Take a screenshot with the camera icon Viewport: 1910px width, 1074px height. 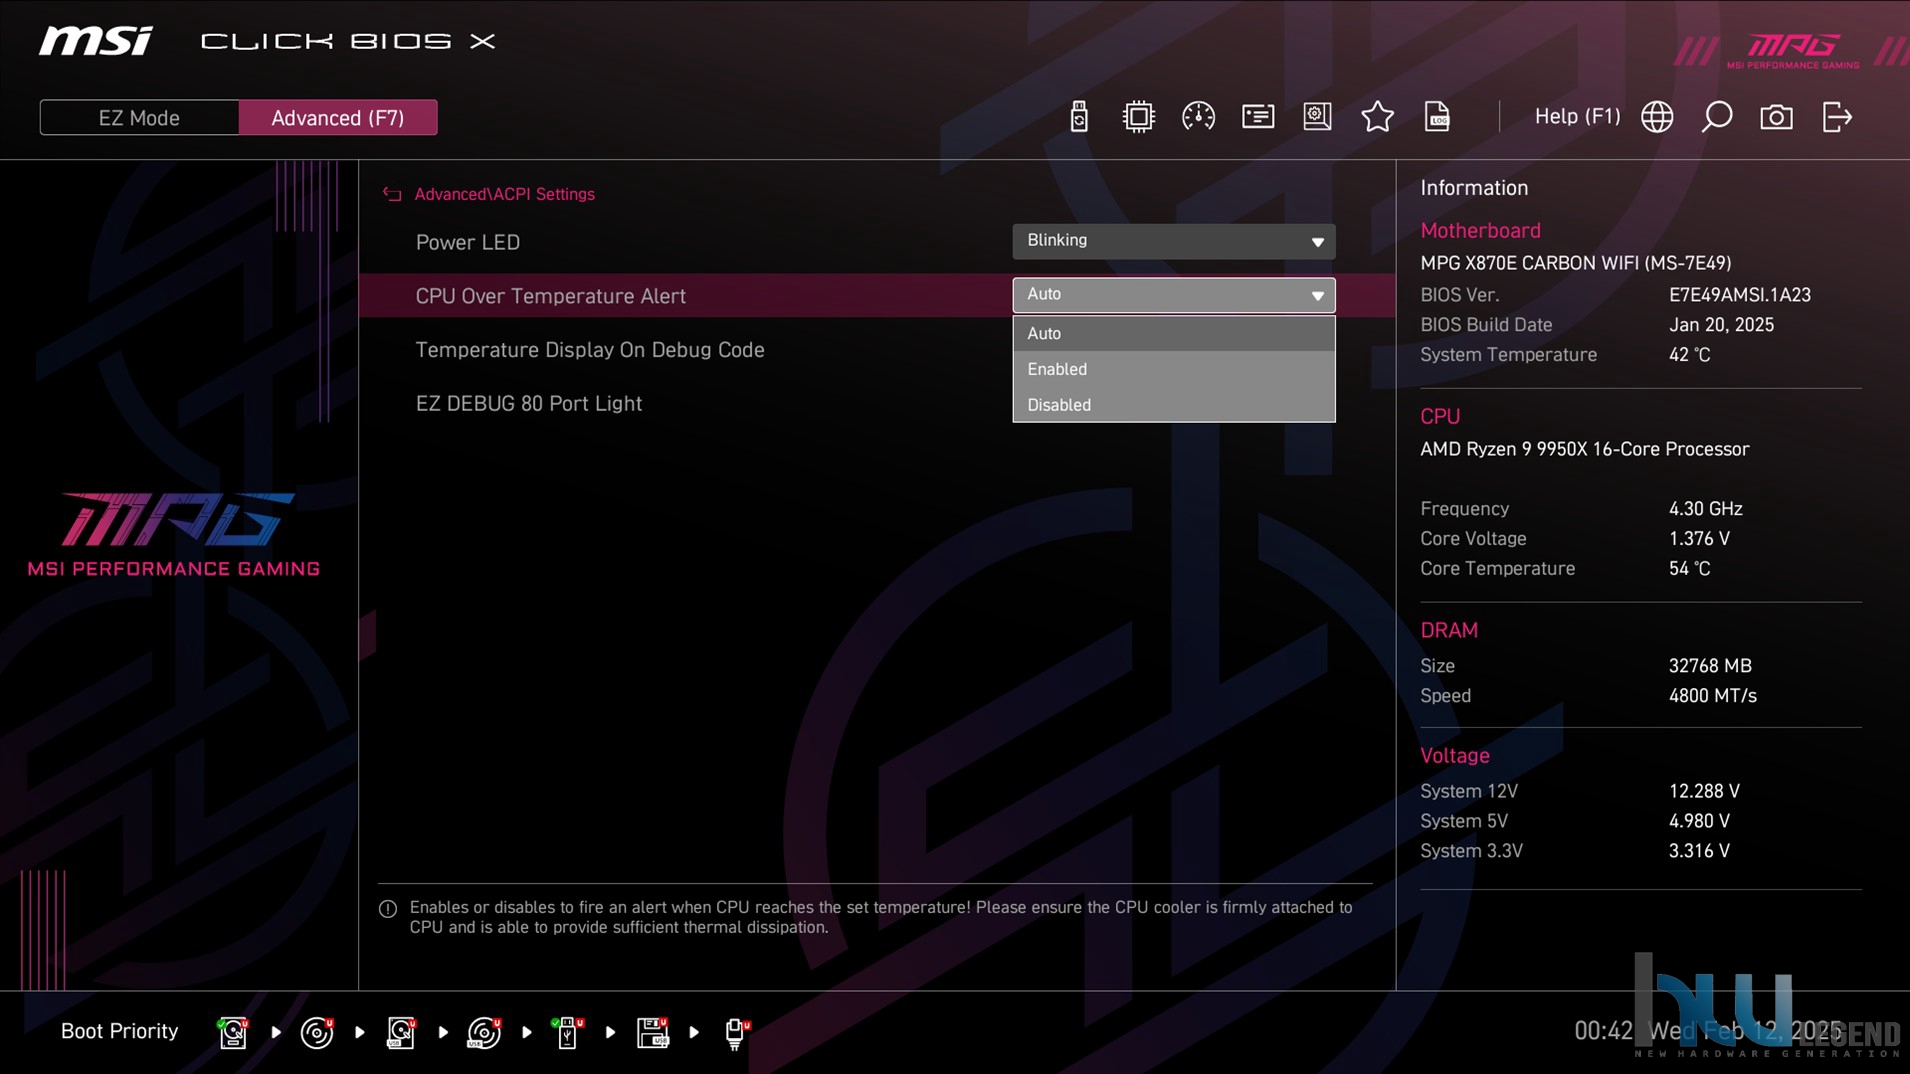(x=1776, y=117)
